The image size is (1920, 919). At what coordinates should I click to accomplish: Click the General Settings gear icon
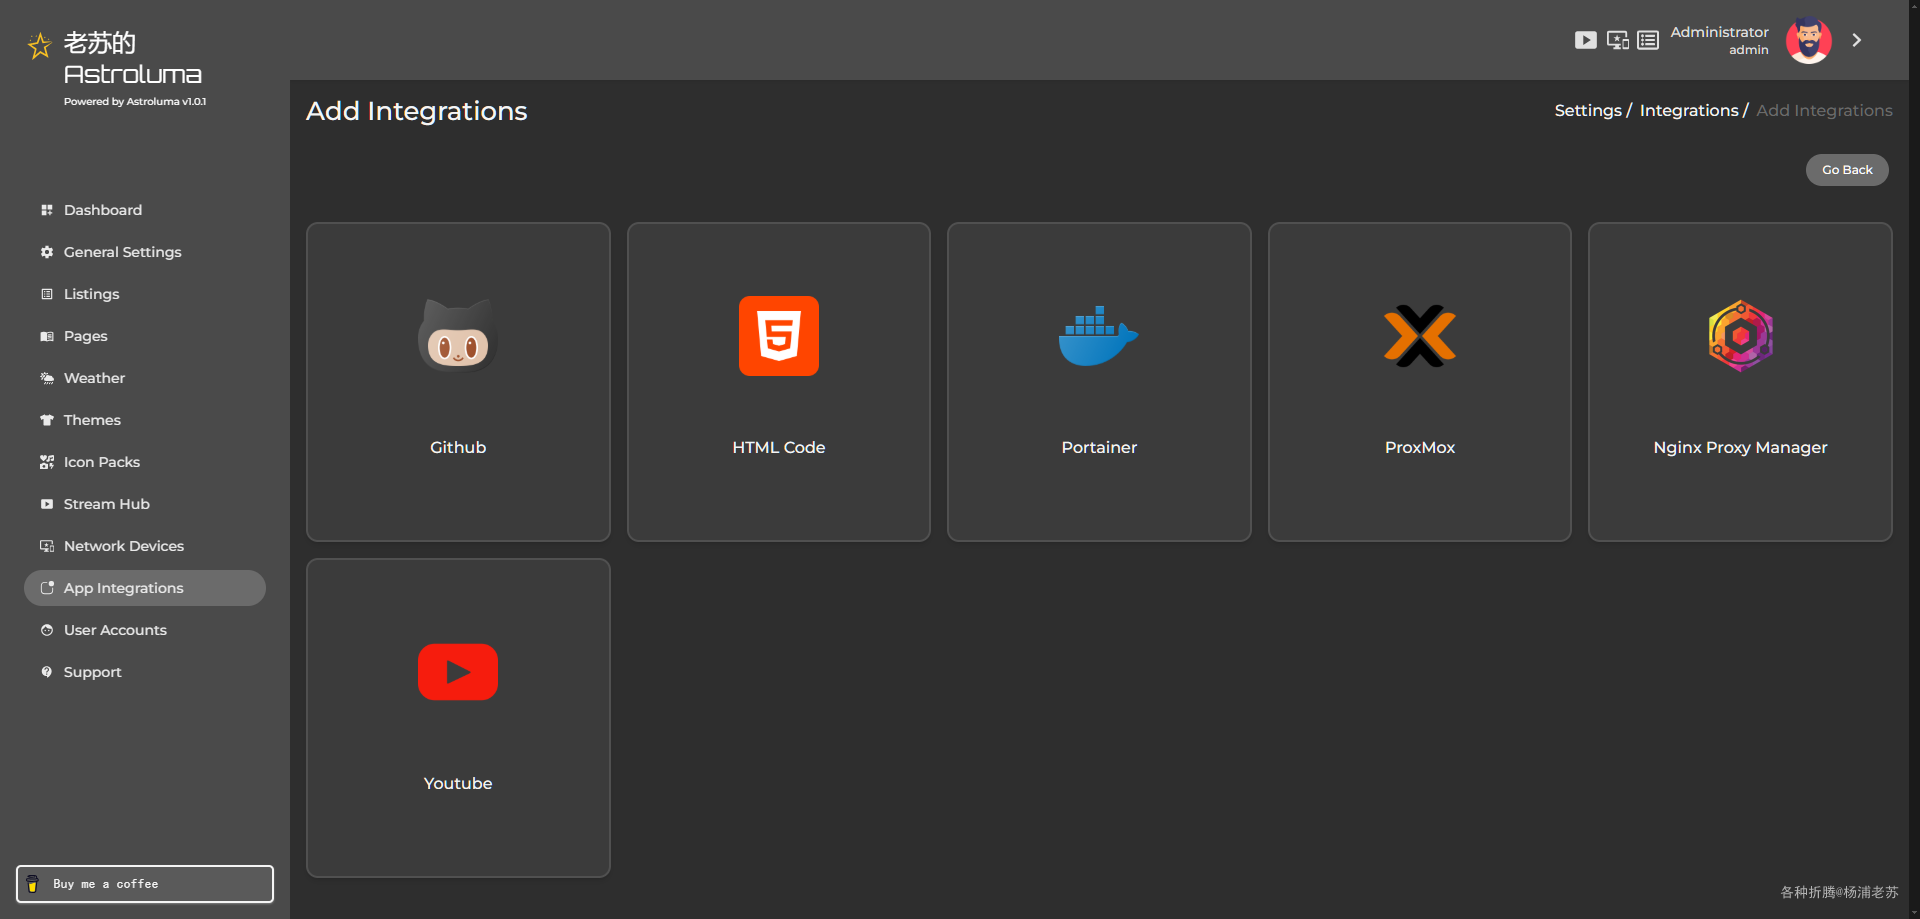click(x=47, y=252)
